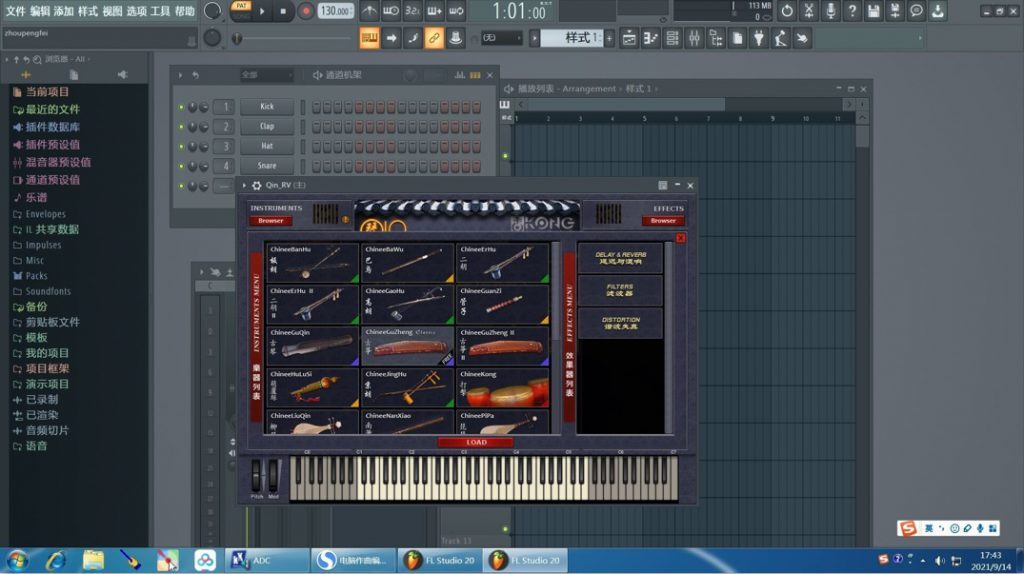Screen dimensions: 1024x574
Task: Open the 文件 menu
Action: click(15, 11)
